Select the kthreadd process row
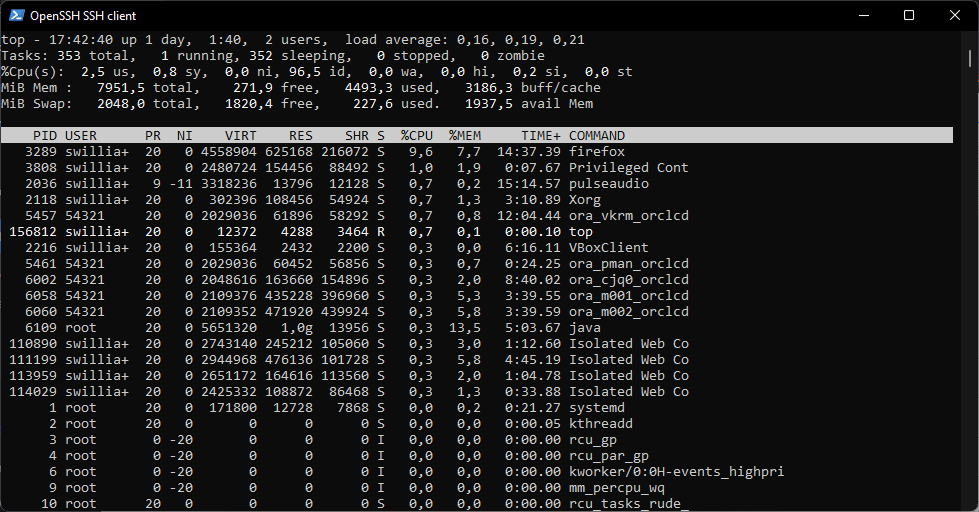Screen dimensions: 979x512 pyautogui.click(x=601, y=424)
